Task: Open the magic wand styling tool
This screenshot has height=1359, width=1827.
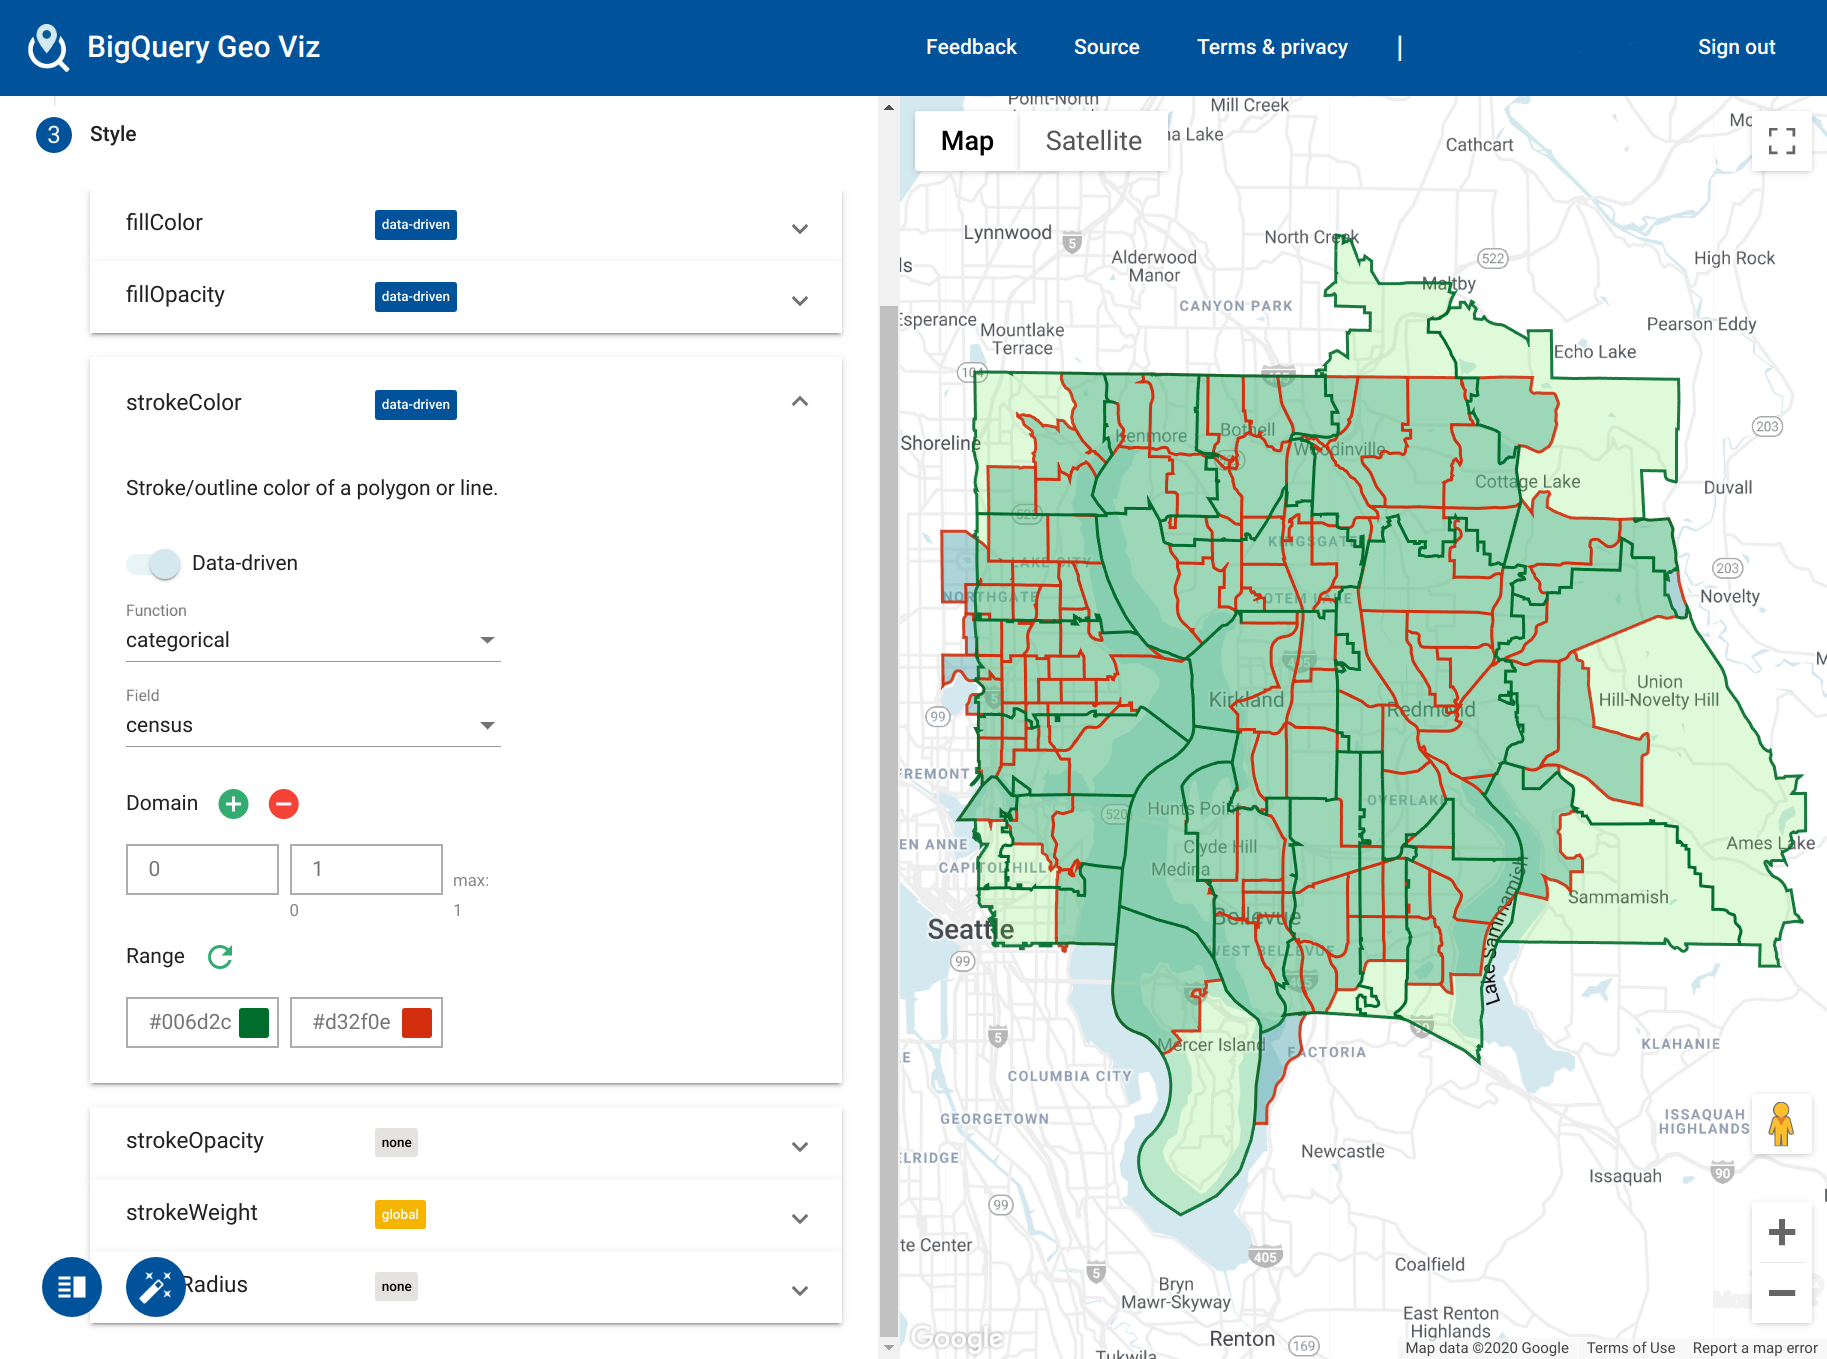Action: point(155,1287)
